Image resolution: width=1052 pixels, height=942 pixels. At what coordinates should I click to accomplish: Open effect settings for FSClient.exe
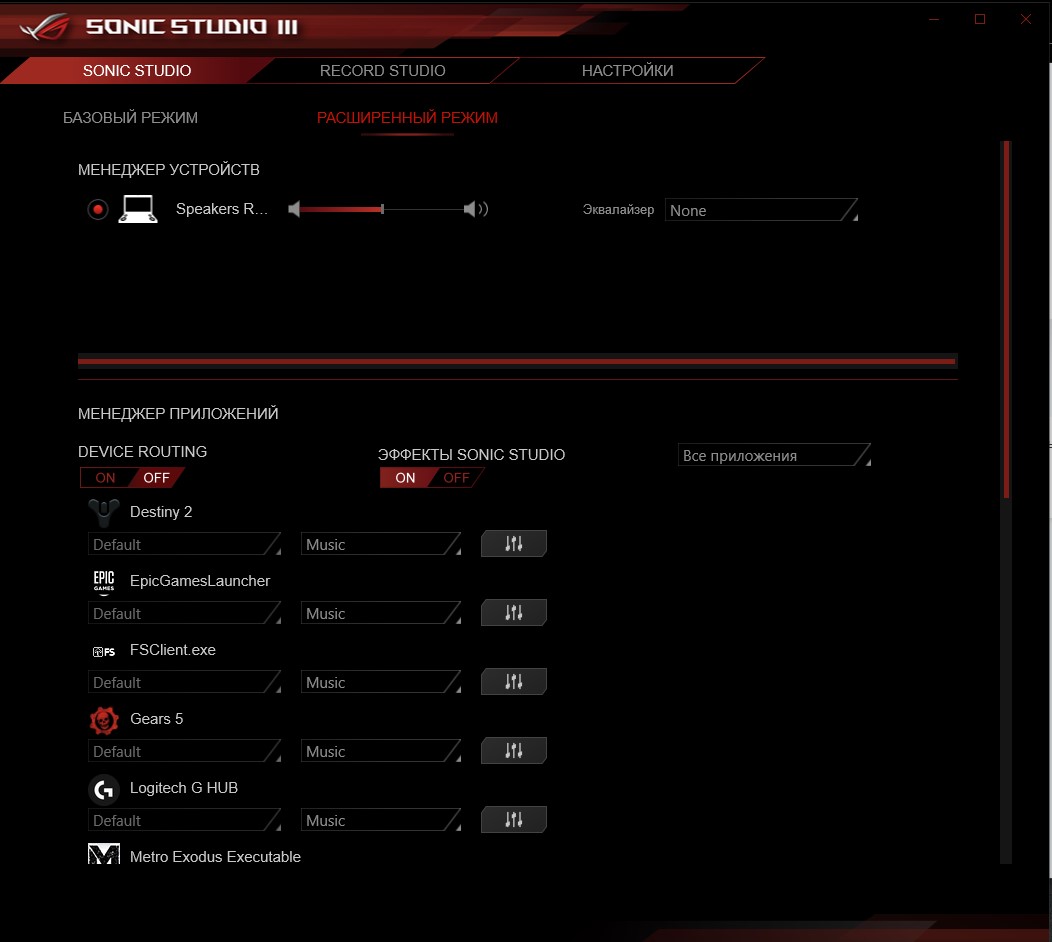click(x=513, y=682)
